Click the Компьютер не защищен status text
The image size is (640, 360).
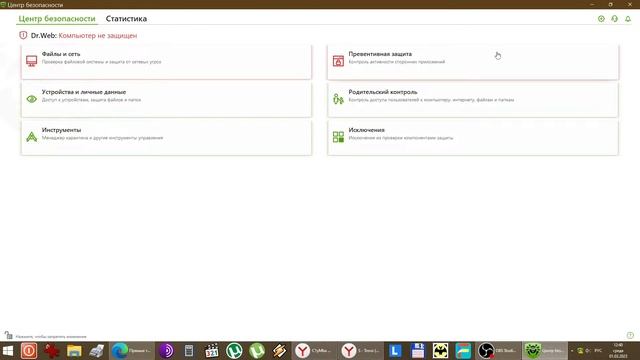pos(98,36)
